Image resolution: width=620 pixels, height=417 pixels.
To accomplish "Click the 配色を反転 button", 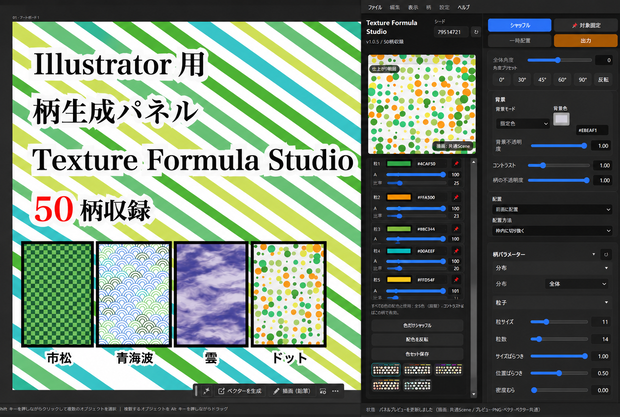I will (417, 340).
